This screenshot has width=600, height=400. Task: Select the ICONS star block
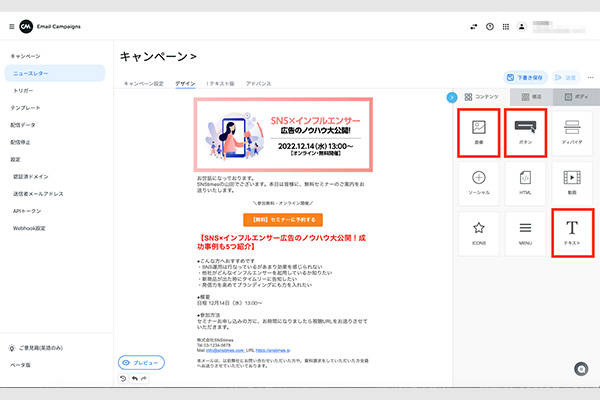[x=478, y=233]
